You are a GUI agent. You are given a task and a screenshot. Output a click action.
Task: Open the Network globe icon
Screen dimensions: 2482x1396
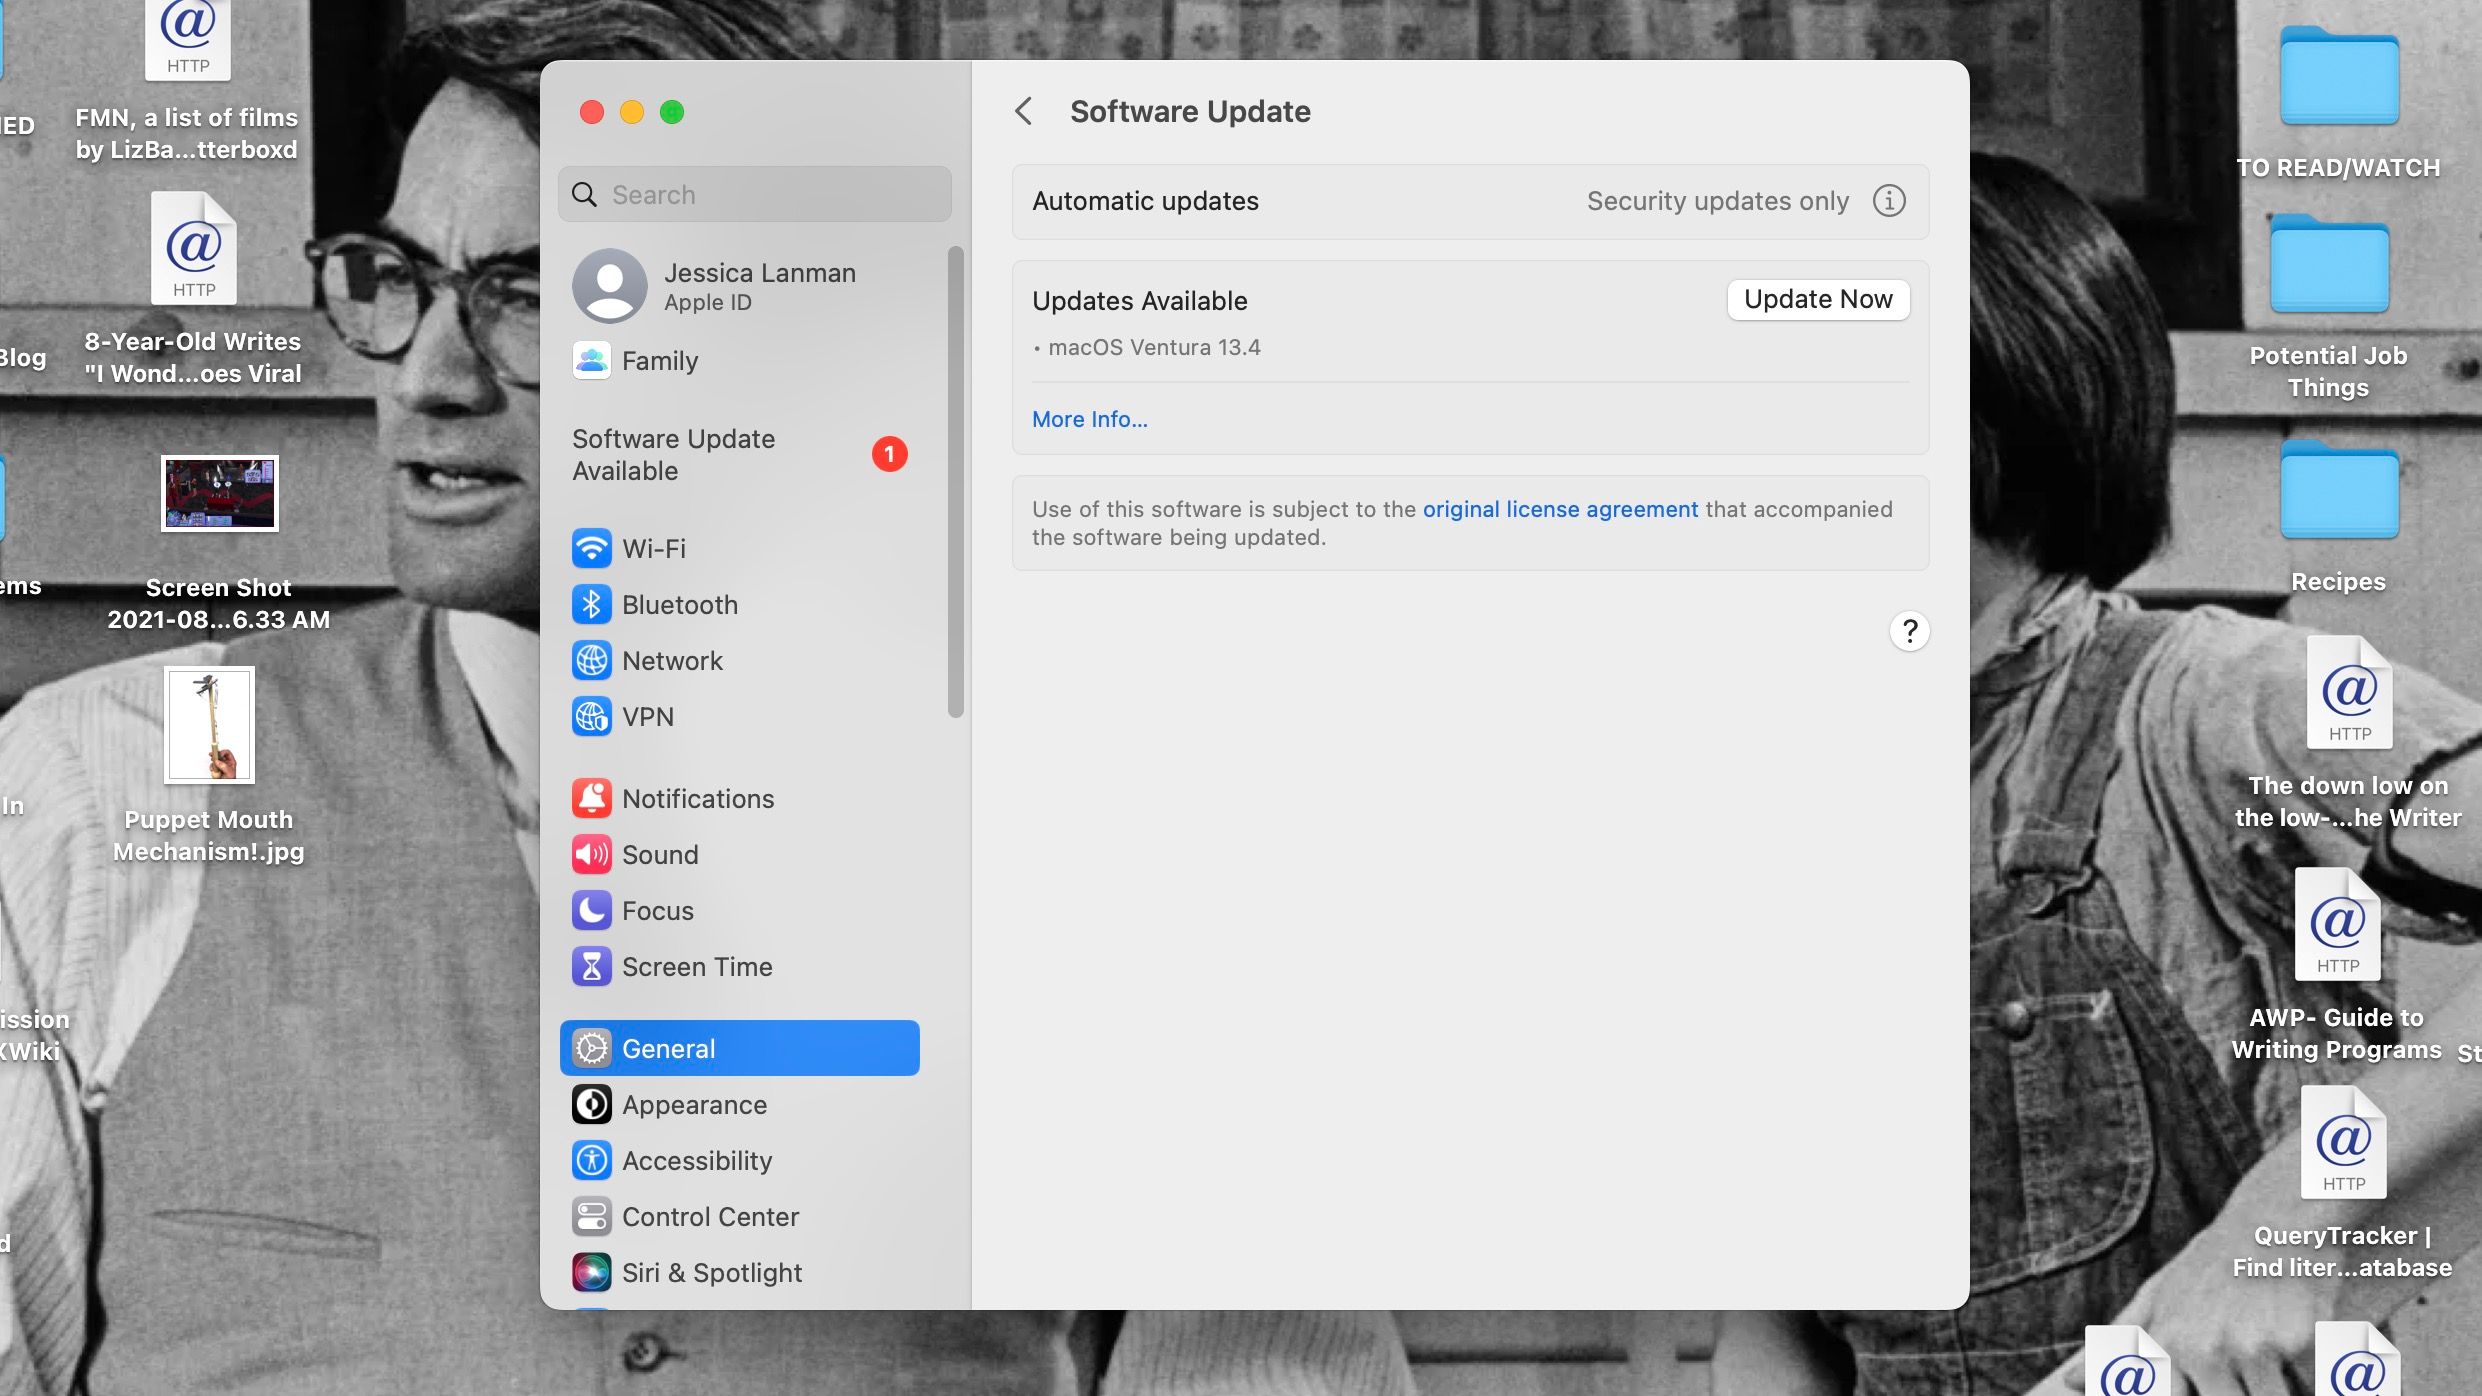click(591, 660)
